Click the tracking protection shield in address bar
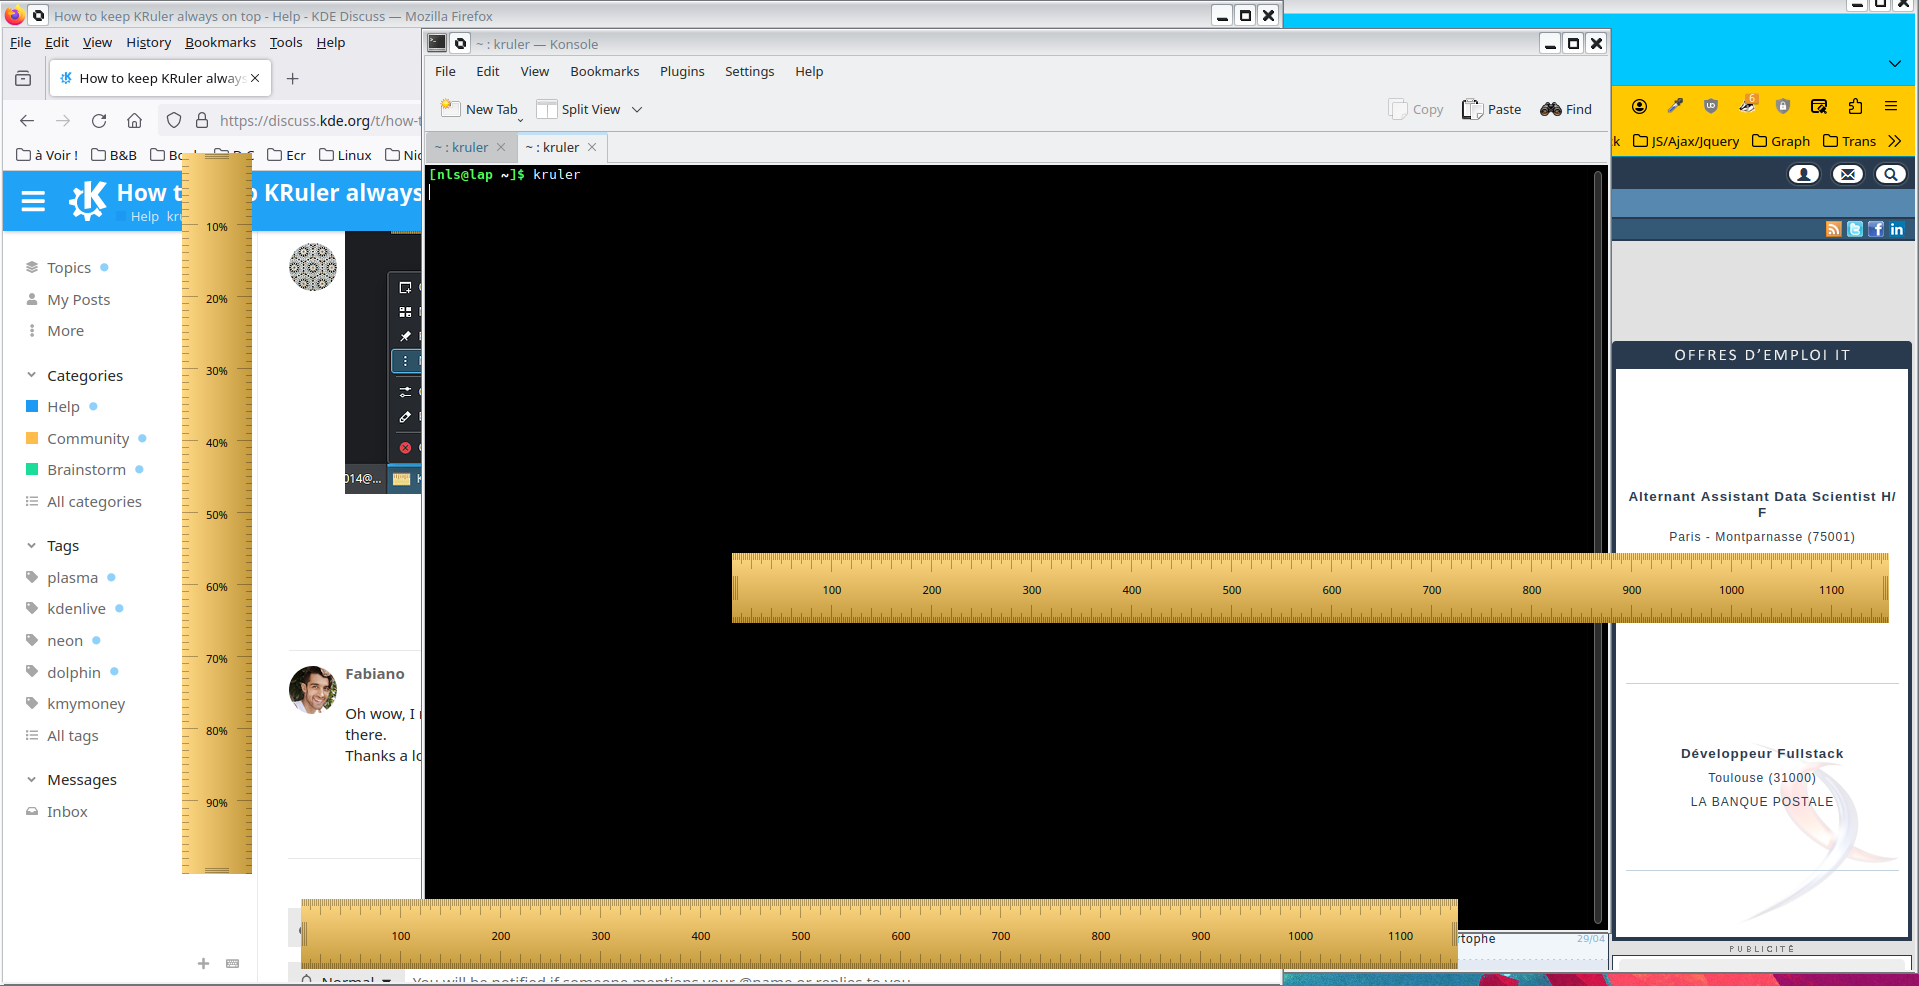 tap(174, 121)
